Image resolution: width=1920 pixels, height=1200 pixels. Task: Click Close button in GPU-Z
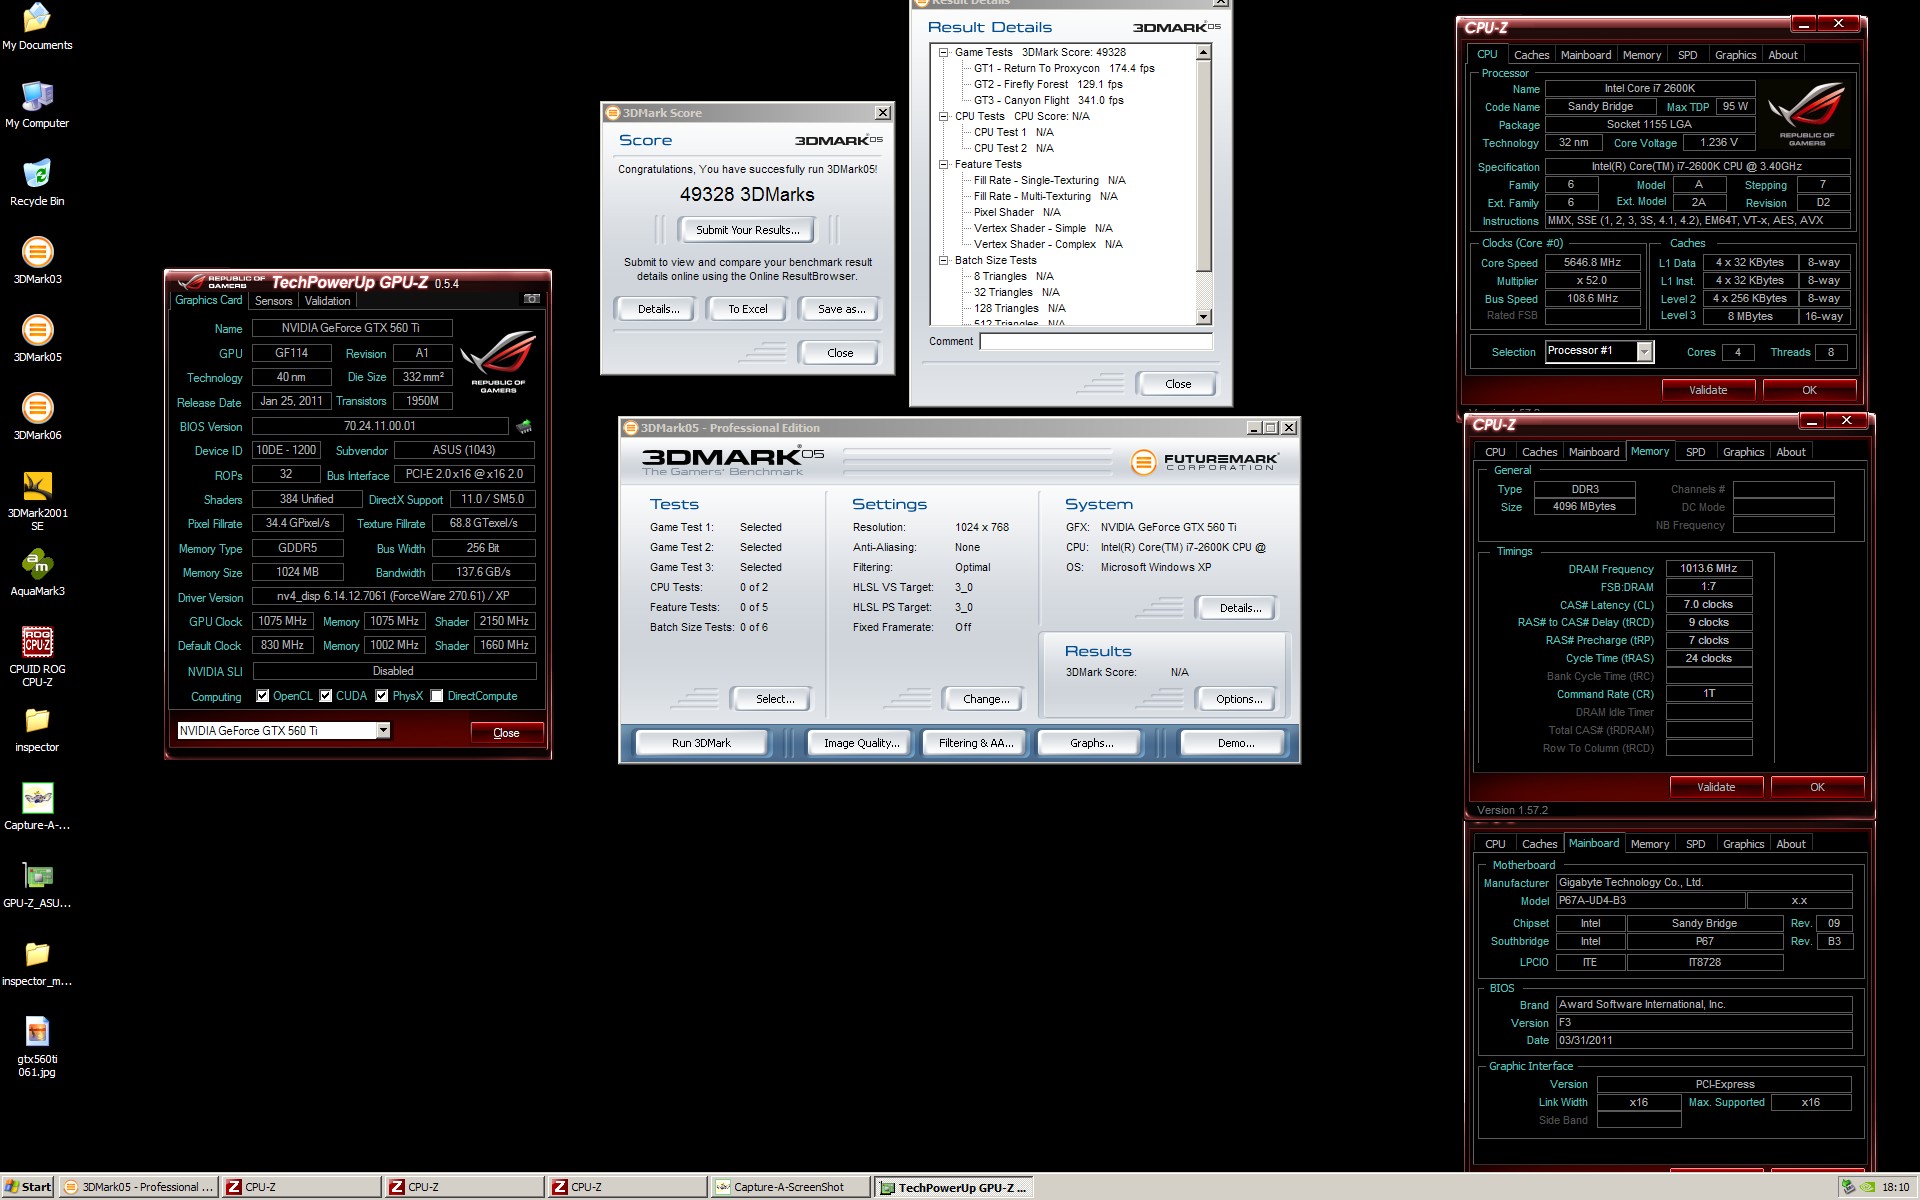(x=506, y=733)
